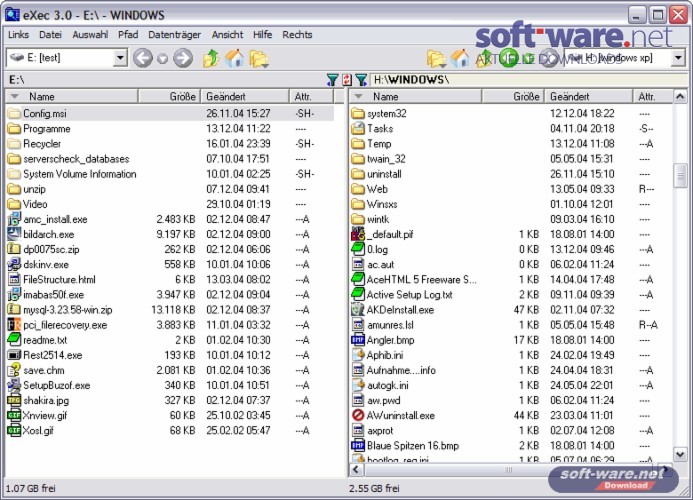Sort right panel by Geändert column
Viewport: 693px width, 500px height.
(x=588, y=96)
